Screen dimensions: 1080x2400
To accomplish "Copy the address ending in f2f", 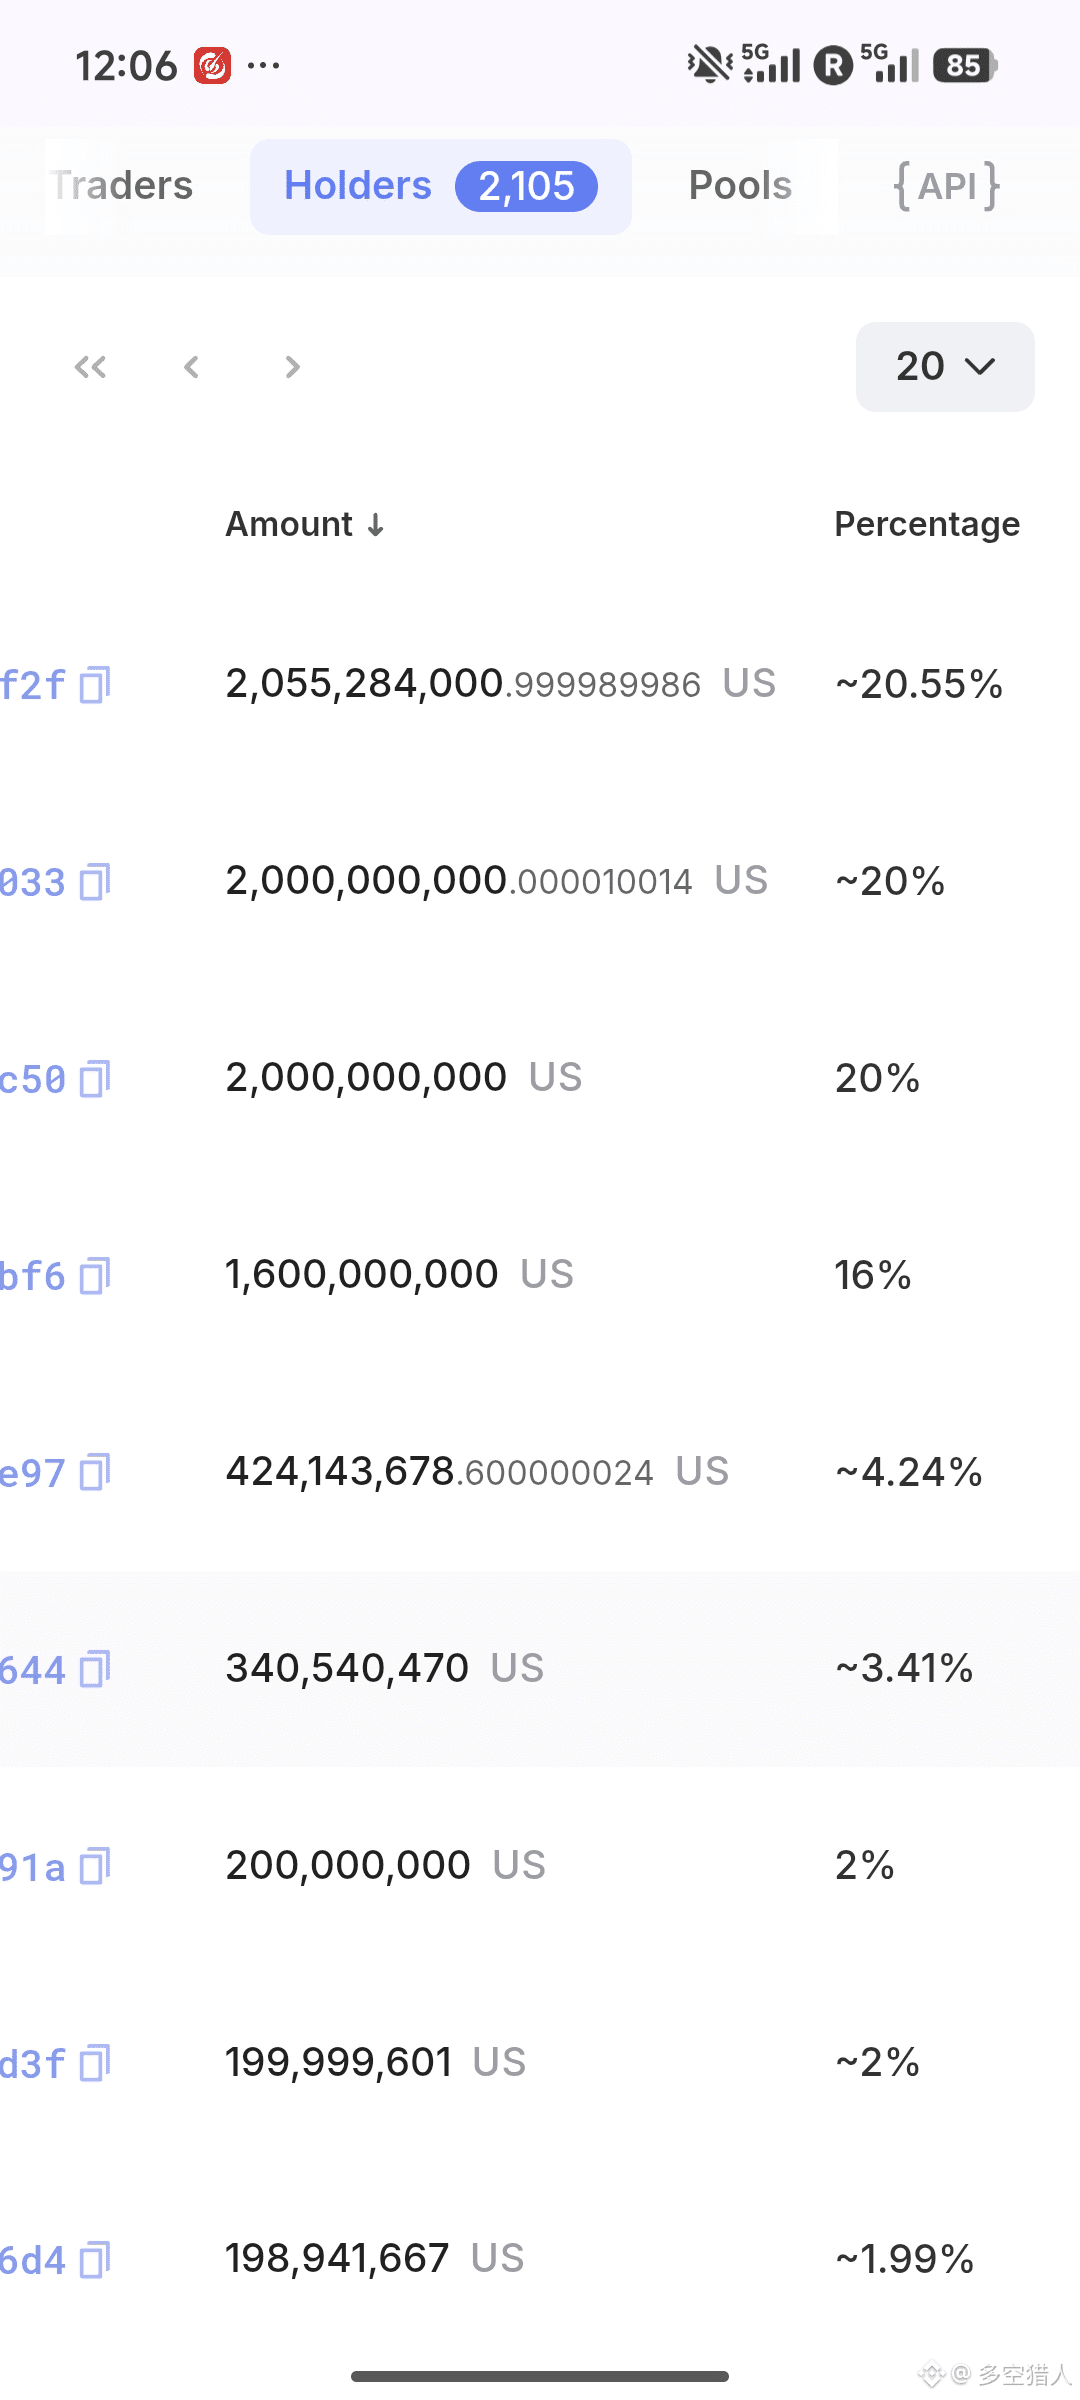I will tap(95, 685).
